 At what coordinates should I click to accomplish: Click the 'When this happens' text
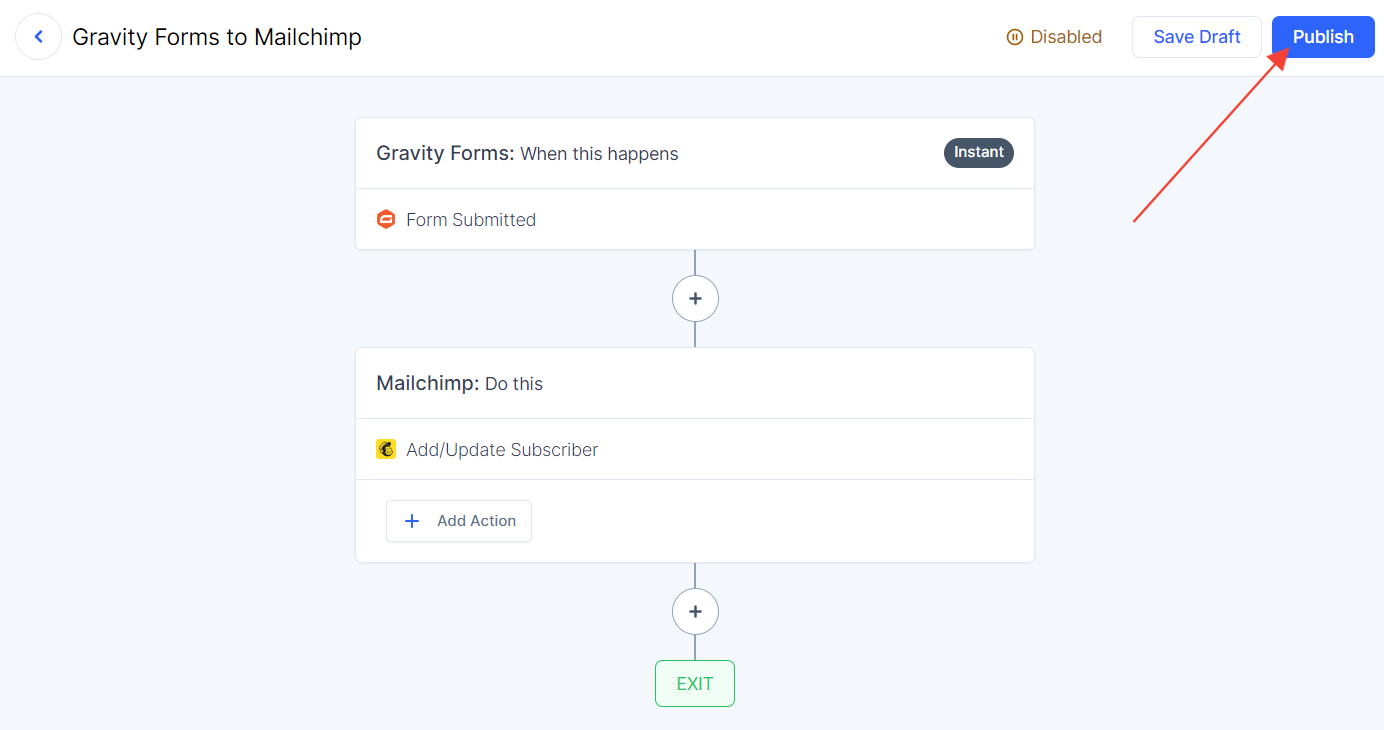point(599,154)
